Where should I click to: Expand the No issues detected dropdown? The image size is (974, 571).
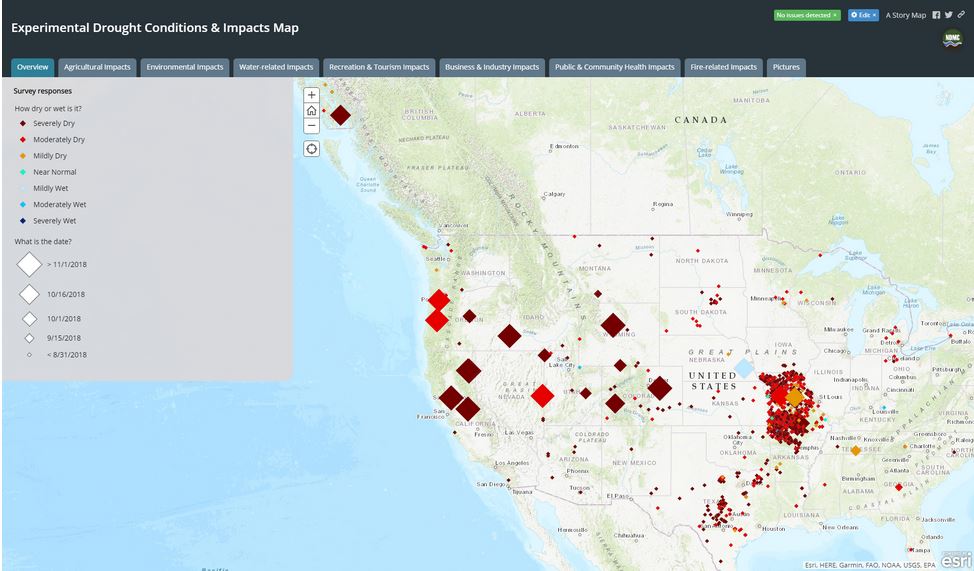tap(806, 15)
